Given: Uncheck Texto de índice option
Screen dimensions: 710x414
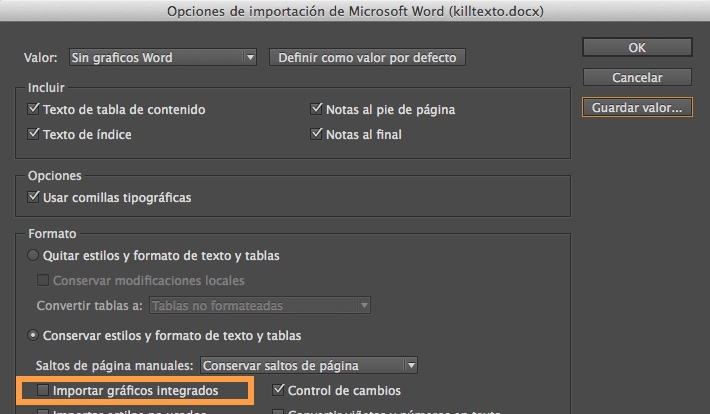Looking at the screenshot, I should tap(33, 134).
